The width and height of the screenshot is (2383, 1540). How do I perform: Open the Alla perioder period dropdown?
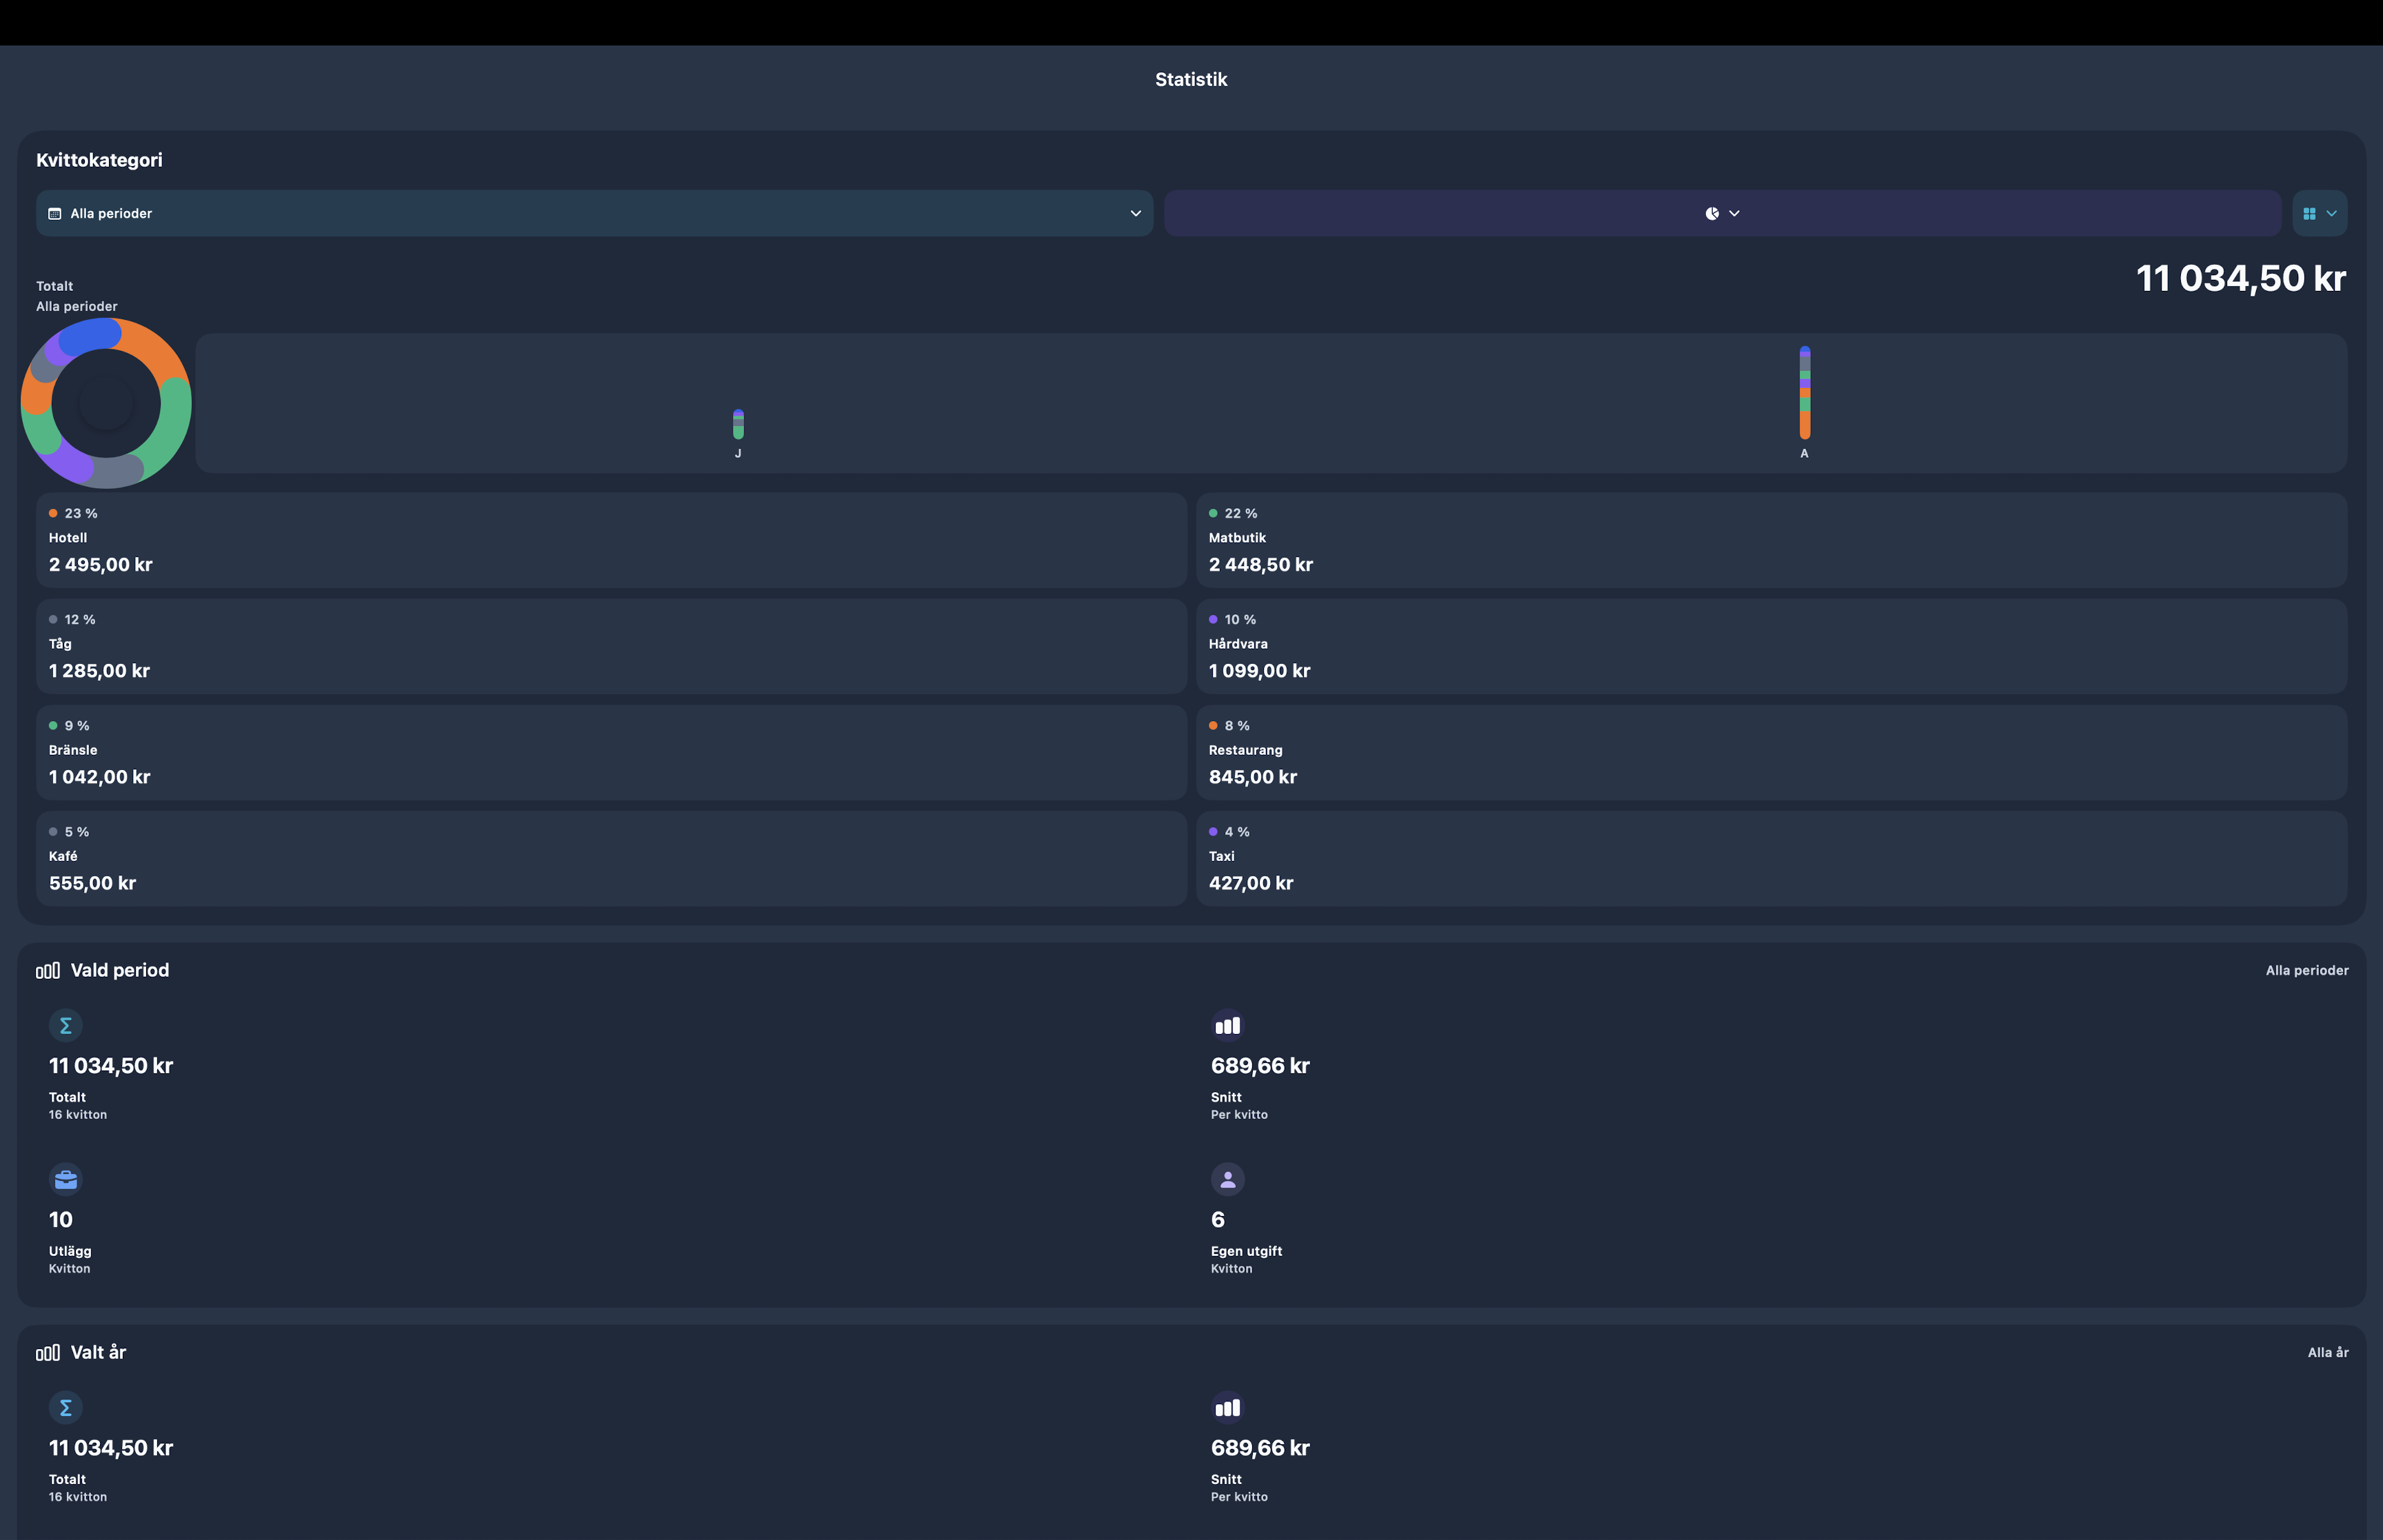(x=594, y=213)
